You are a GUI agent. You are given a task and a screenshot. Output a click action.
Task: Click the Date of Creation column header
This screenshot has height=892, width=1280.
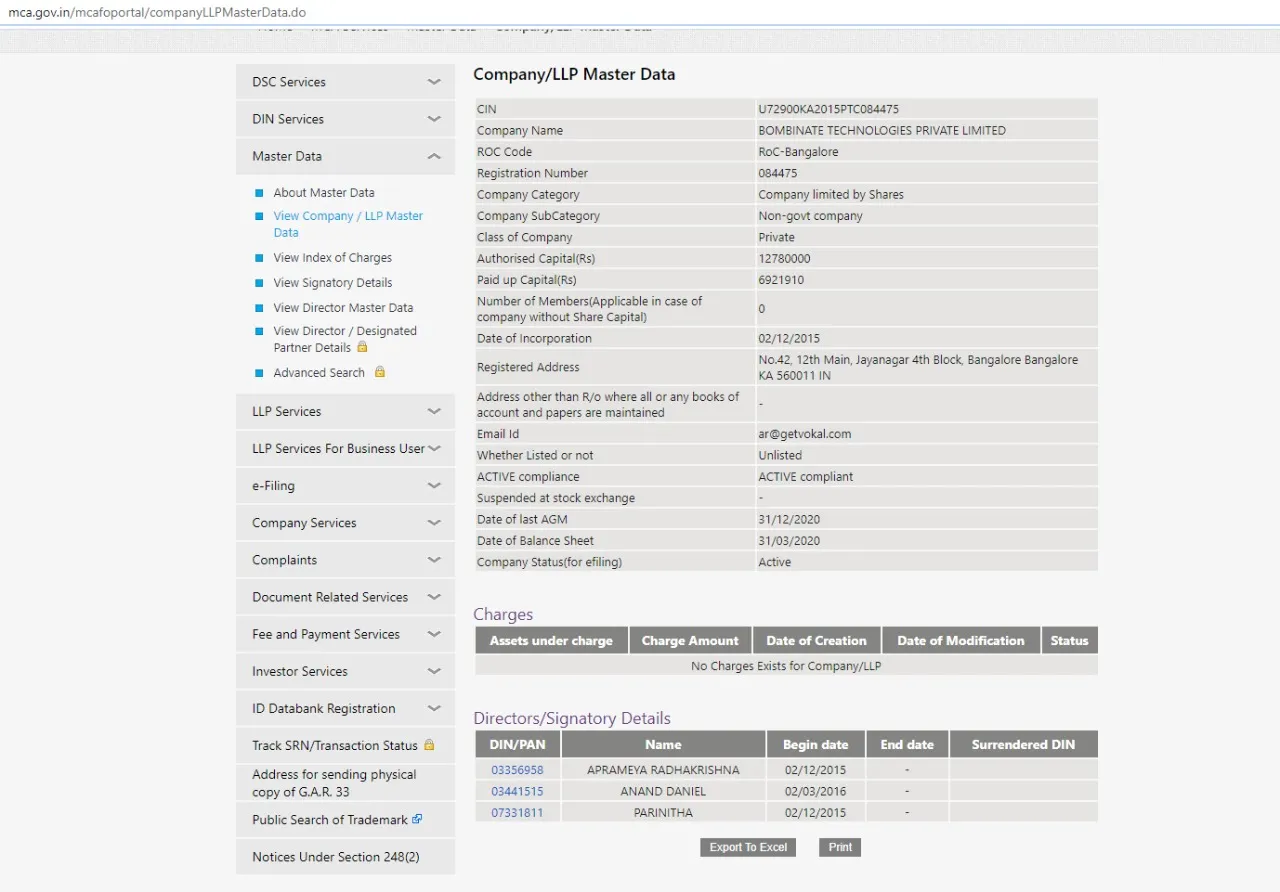pyautogui.click(x=816, y=641)
